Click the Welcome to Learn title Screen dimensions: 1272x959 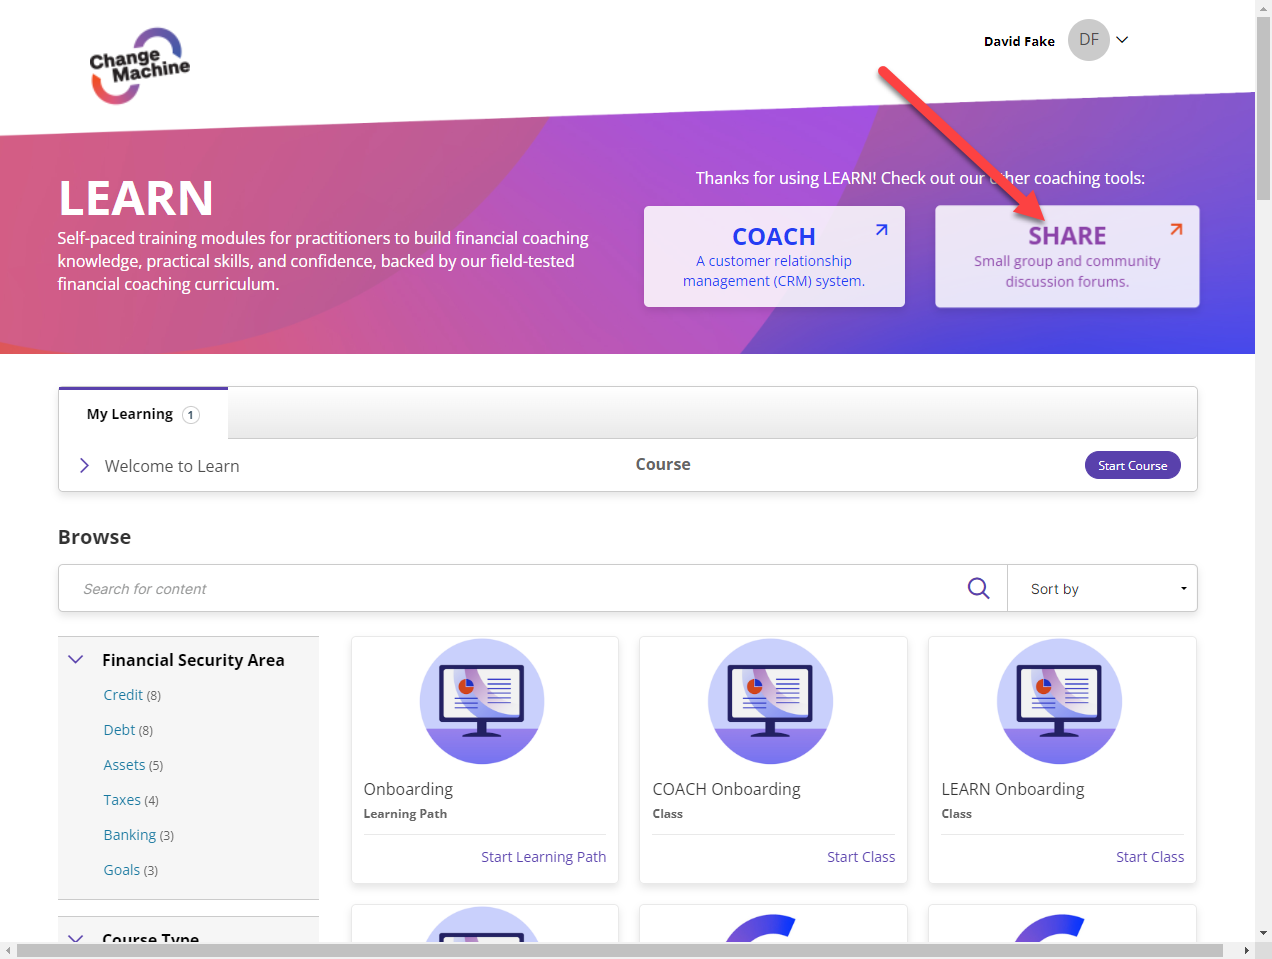coord(172,466)
